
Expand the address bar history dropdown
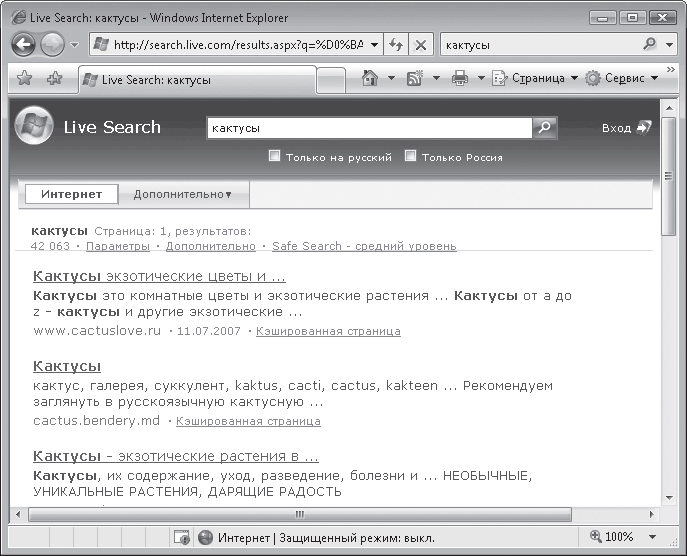(374, 45)
